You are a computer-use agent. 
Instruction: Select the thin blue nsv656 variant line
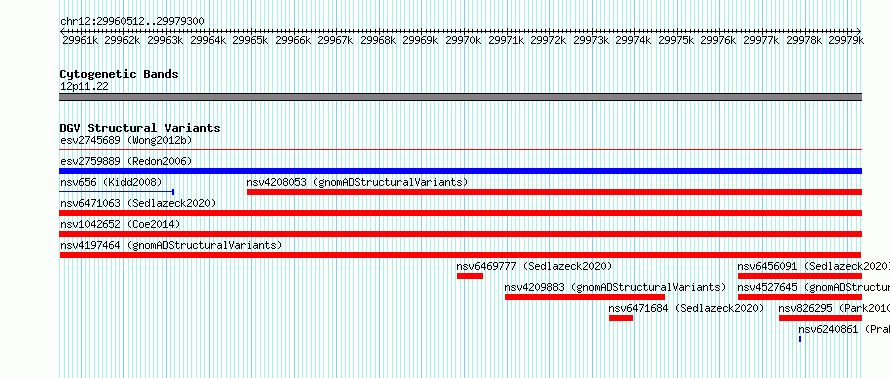coord(116,192)
